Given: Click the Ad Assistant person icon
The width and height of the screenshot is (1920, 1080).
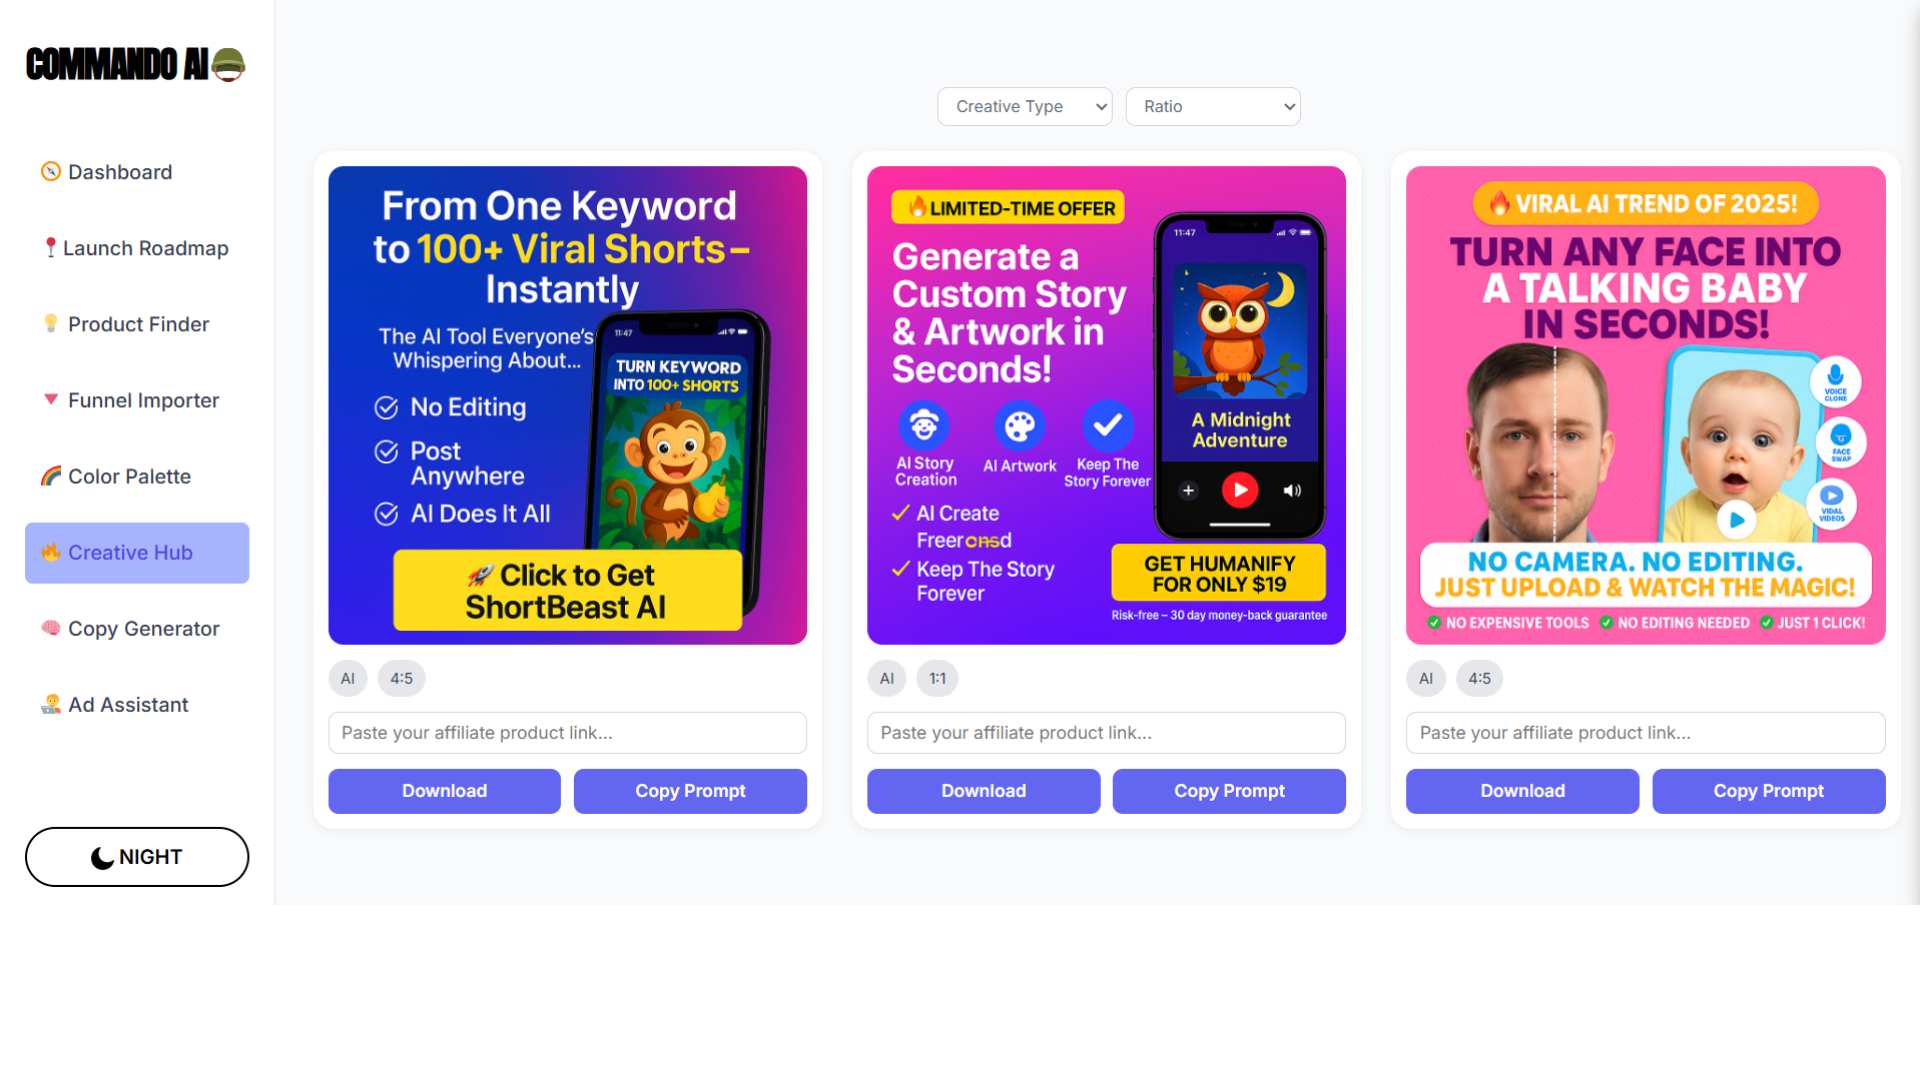Looking at the screenshot, I should click(x=50, y=704).
